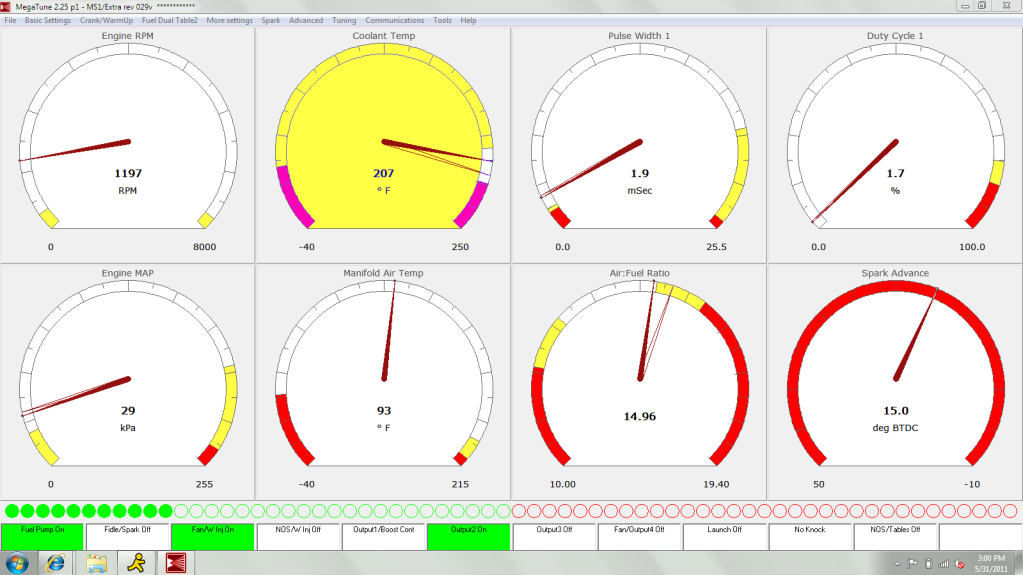Screen dimensions: 1023x575
Task: Open the Advanced menu
Action: [306, 20]
